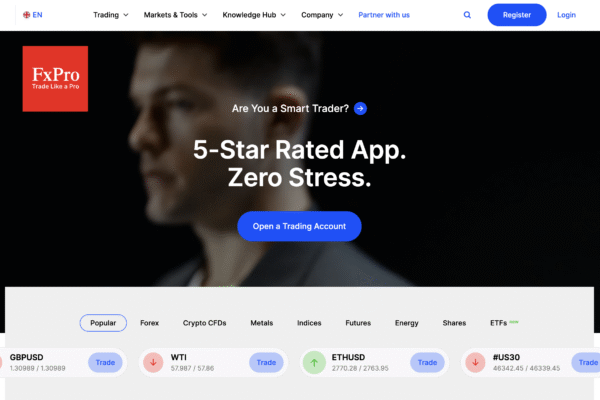This screenshot has width=600, height=400.
Task: Click Open a Trading Account button
Action: [299, 226]
